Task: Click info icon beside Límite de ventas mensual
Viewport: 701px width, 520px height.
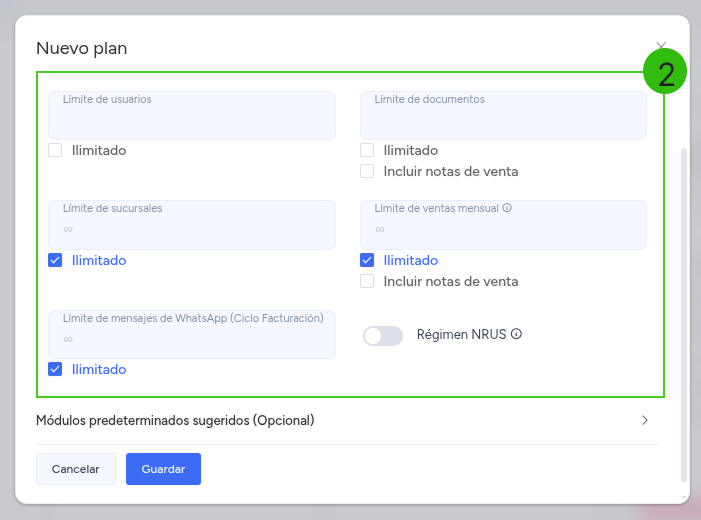Action: click(x=507, y=208)
